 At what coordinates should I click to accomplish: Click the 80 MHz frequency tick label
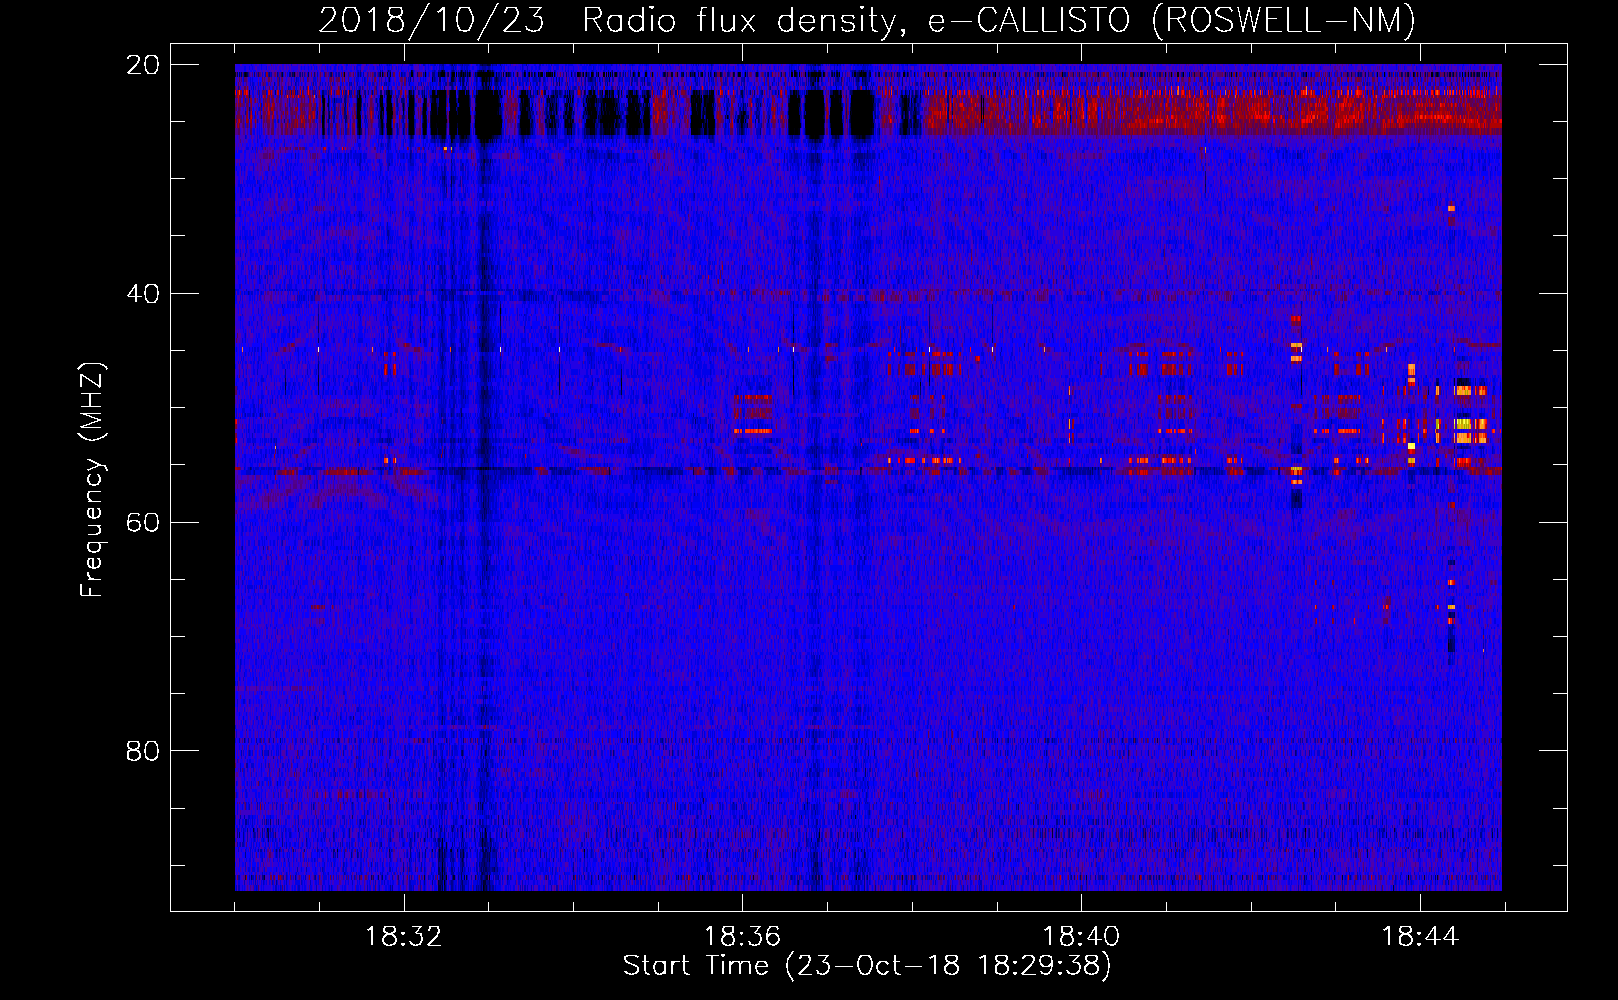click(x=143, y=751)
